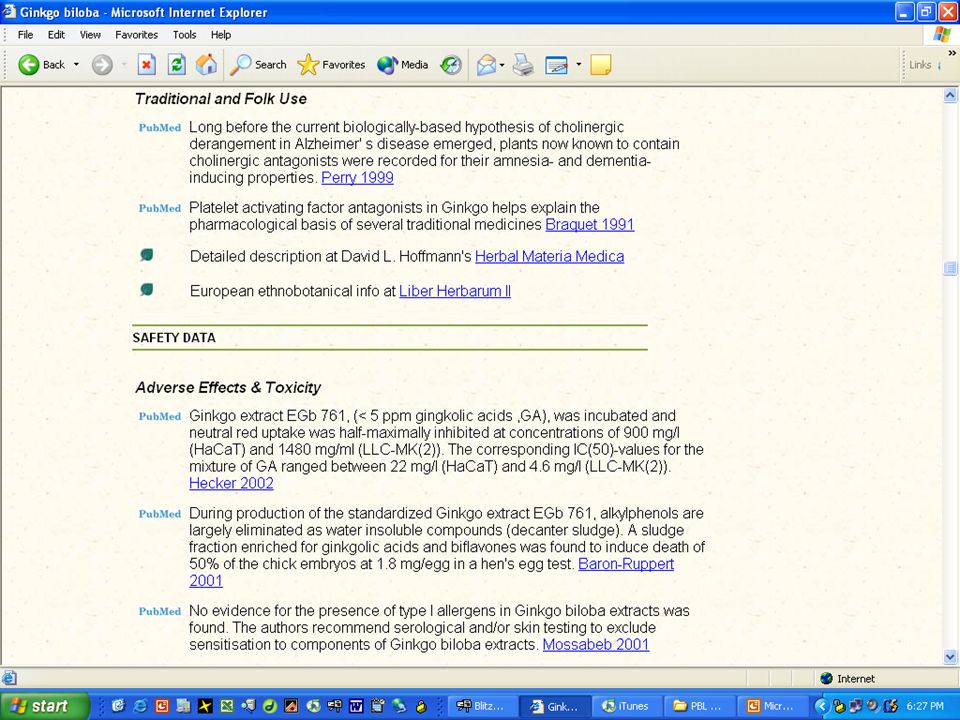This screenshot has width=960, height=720.
Task: Click the leaf bullet icon beside Hoffmann's description
Action: (x=146, y=255)
